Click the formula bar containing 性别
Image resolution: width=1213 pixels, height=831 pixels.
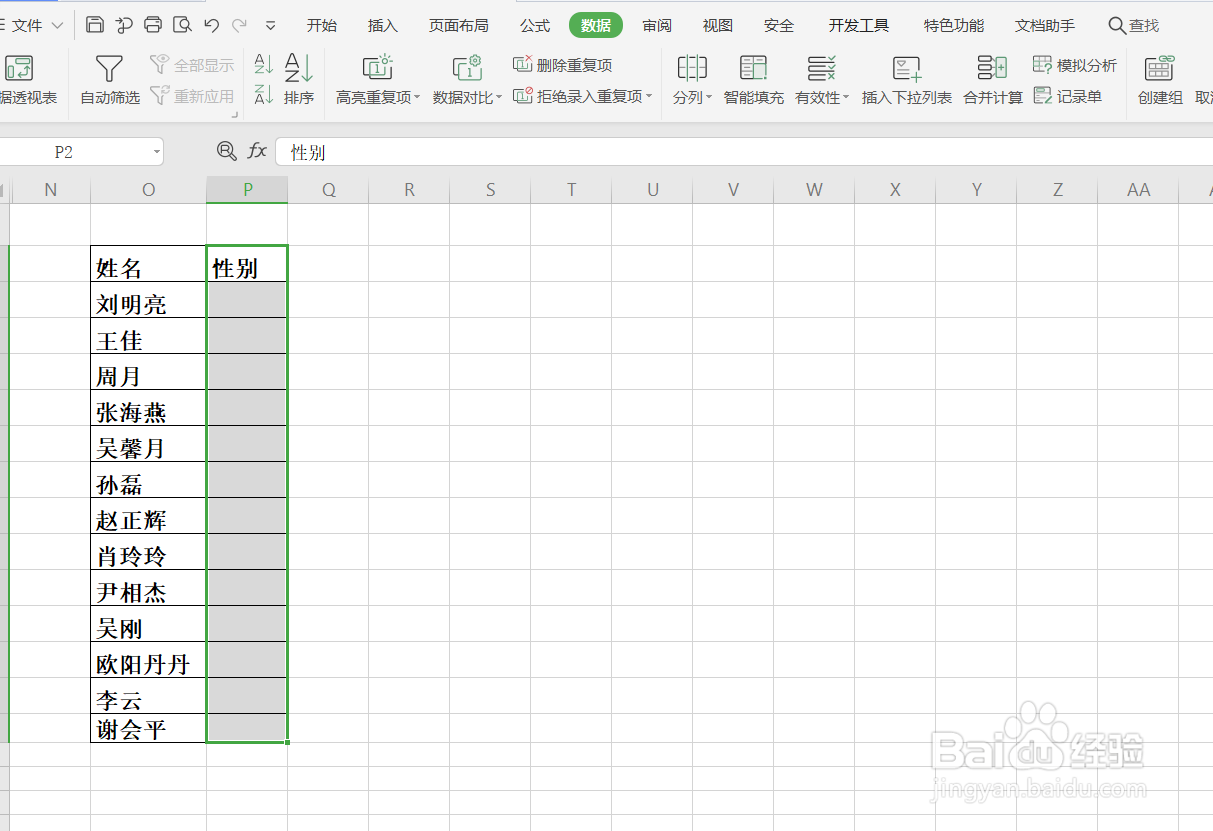(x=744, y=152)
